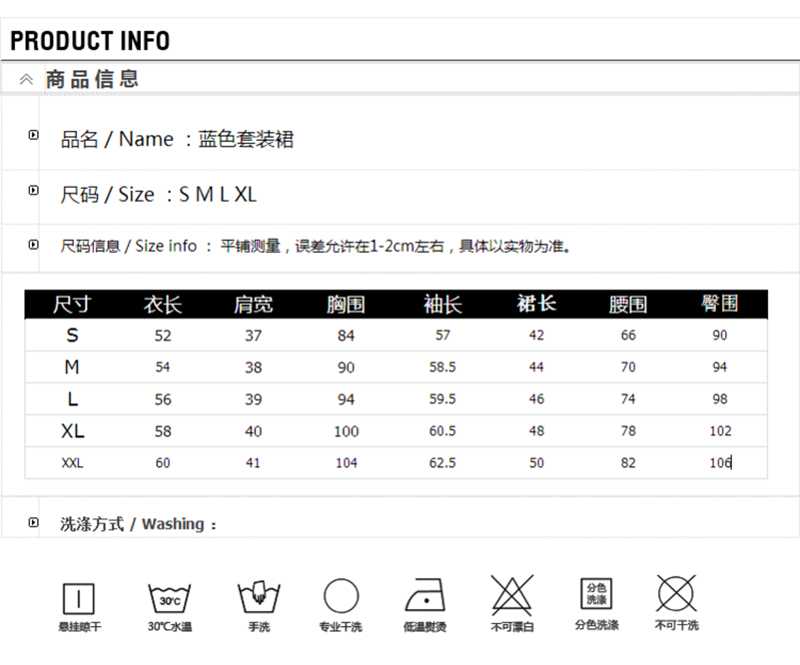
Task: Click the M row 裙长 value 44
Action: [x=536, y=367]
